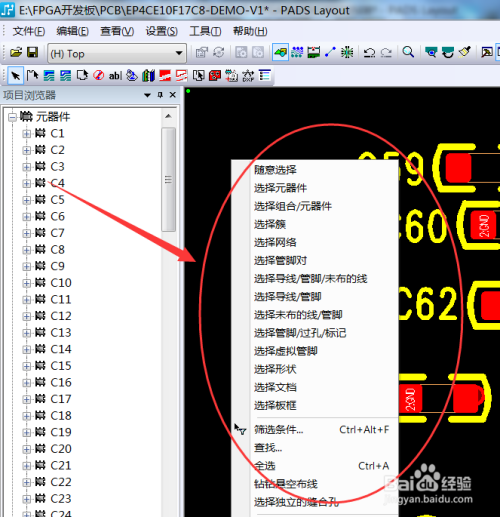This screenshot has width=500, height=517.
Task: Choose 选择网络 from context menu
Action: (x=275, y=242)
